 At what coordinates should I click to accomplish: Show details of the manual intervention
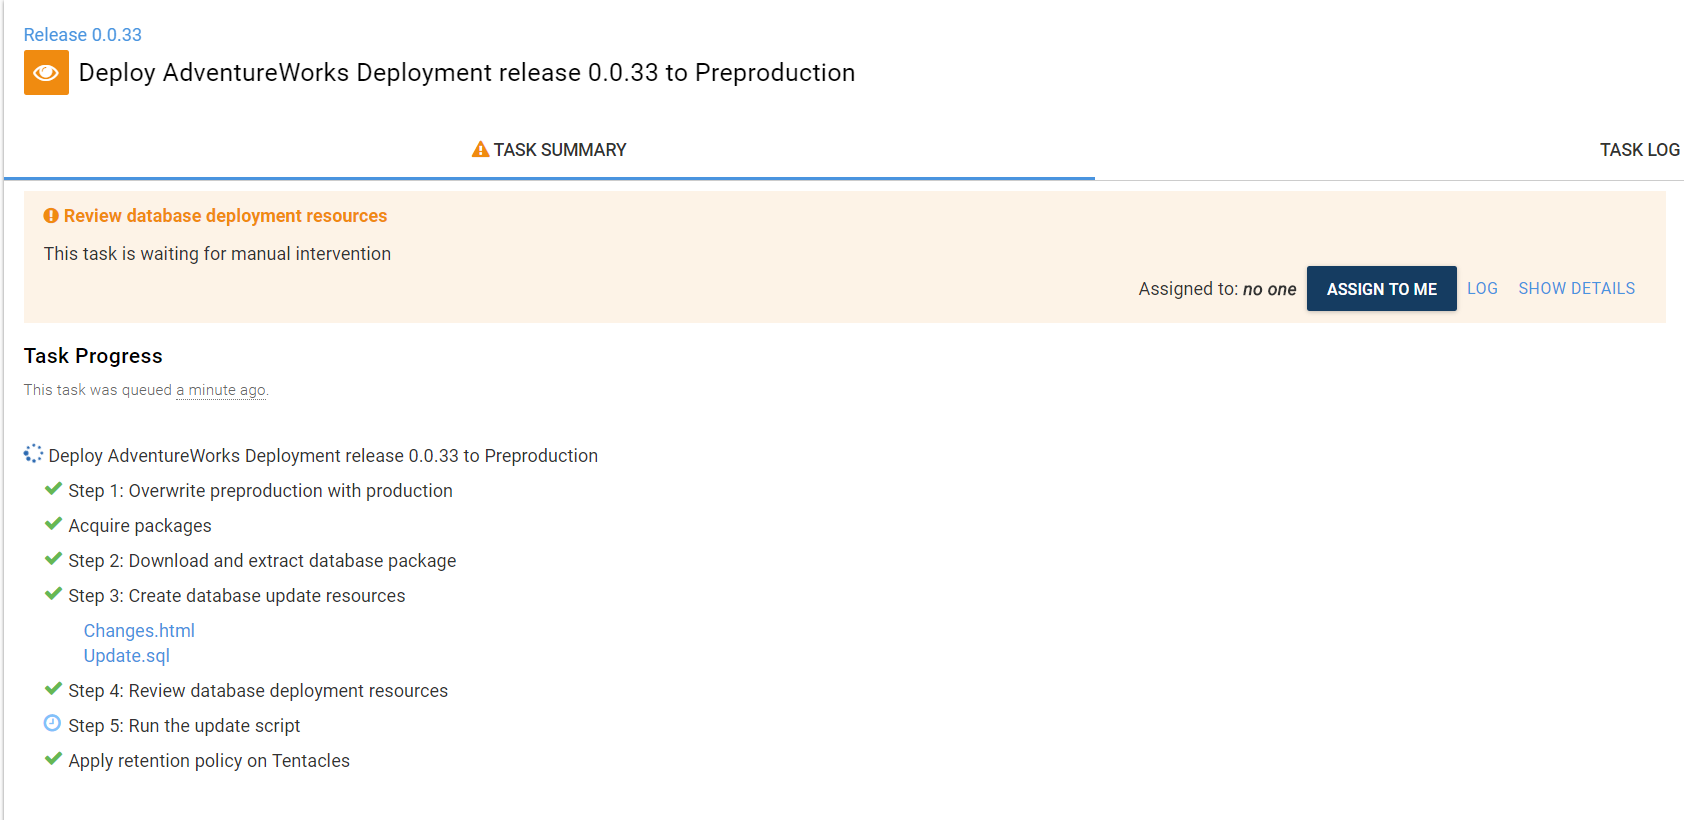[x=1576, y=289]
